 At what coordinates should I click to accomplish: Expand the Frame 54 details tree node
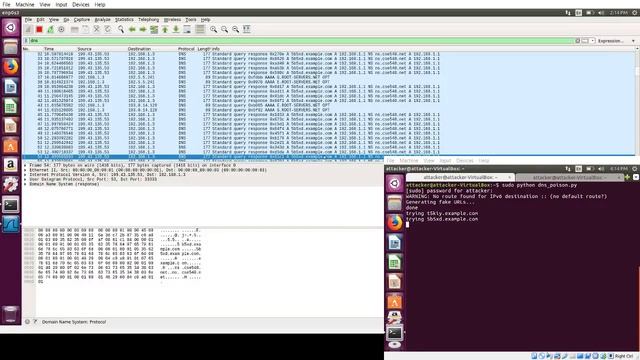[25, 165]
